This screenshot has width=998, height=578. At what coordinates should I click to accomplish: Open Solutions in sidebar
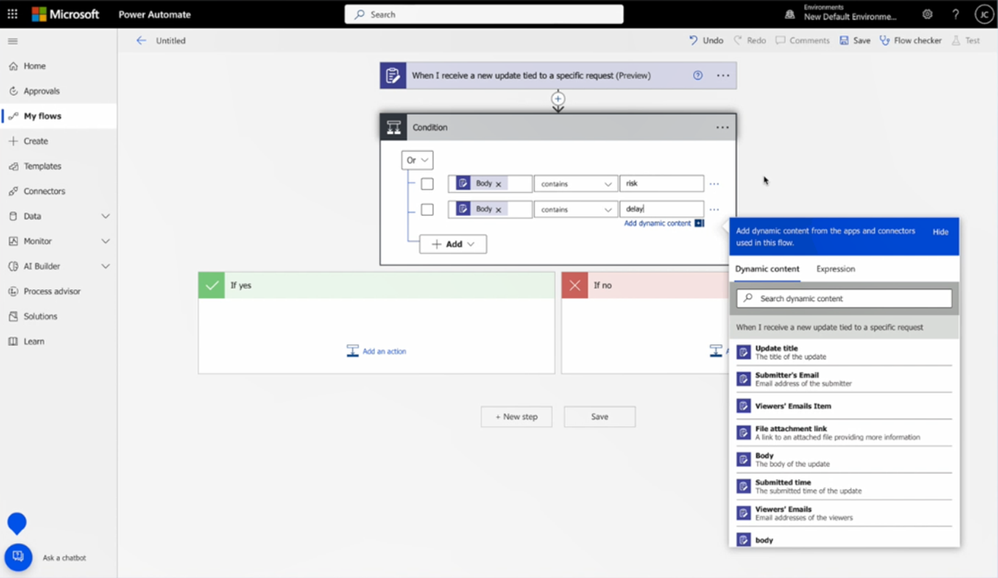click(58, 316)
